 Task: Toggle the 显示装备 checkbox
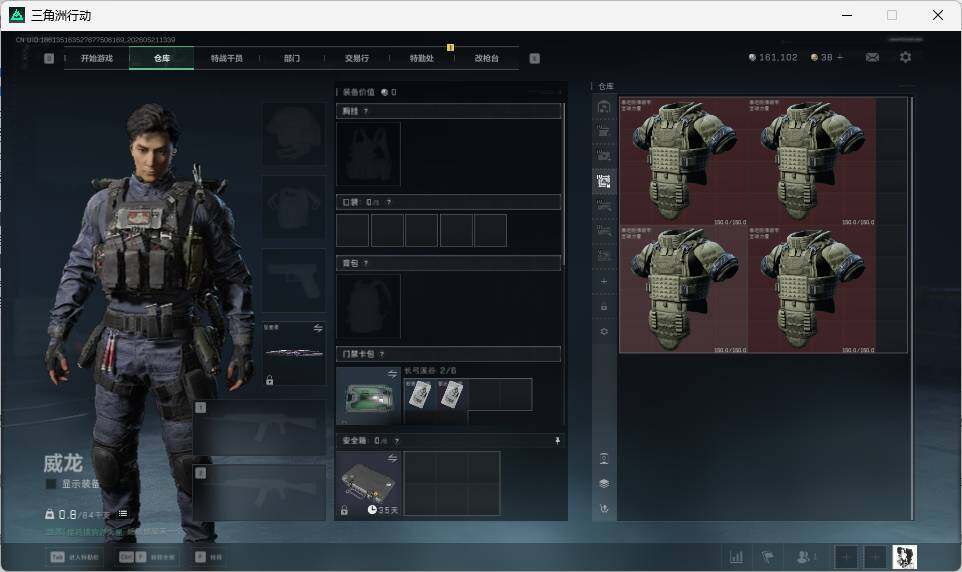(x=52, y=484)
